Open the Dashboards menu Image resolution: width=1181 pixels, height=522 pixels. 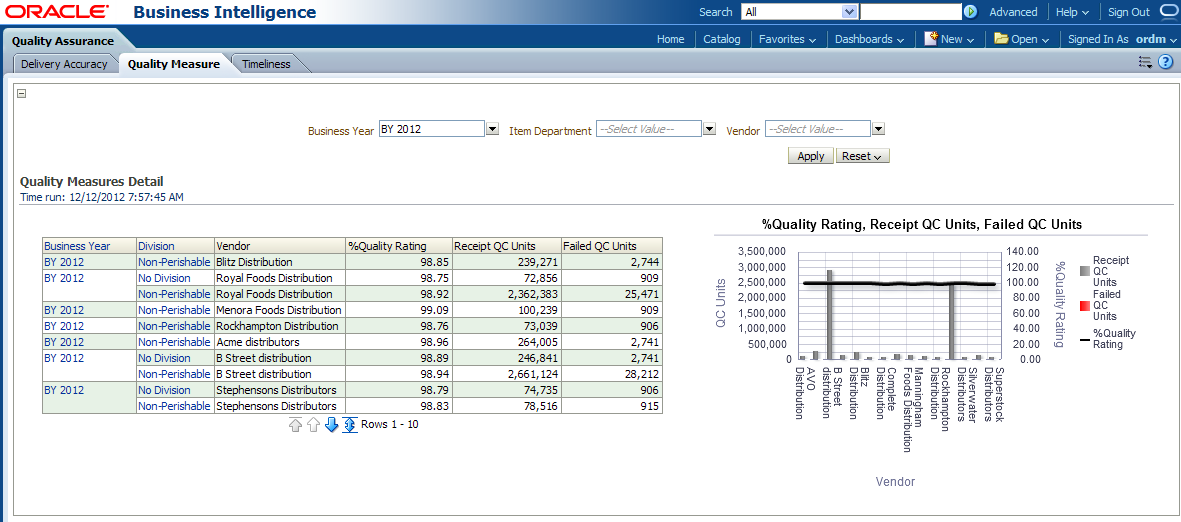[x=868, y=39]
